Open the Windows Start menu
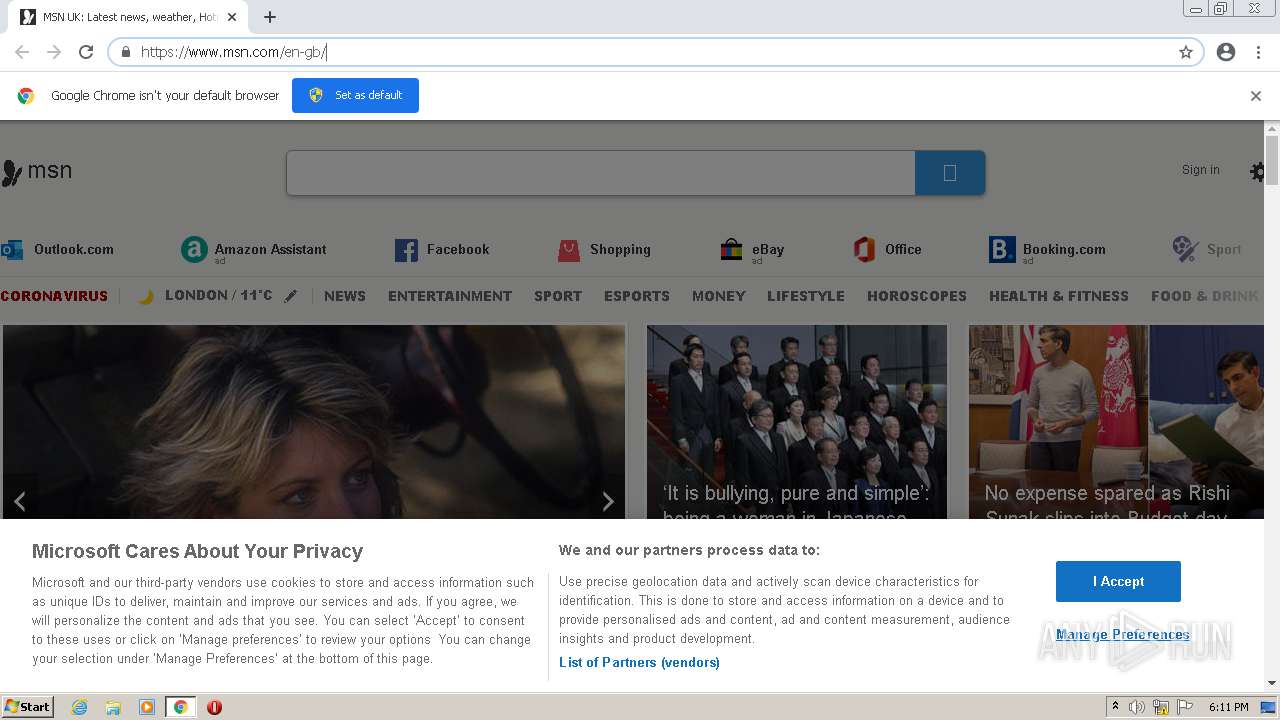This screenshot has height=720, width=1280. tap(28, 706)
